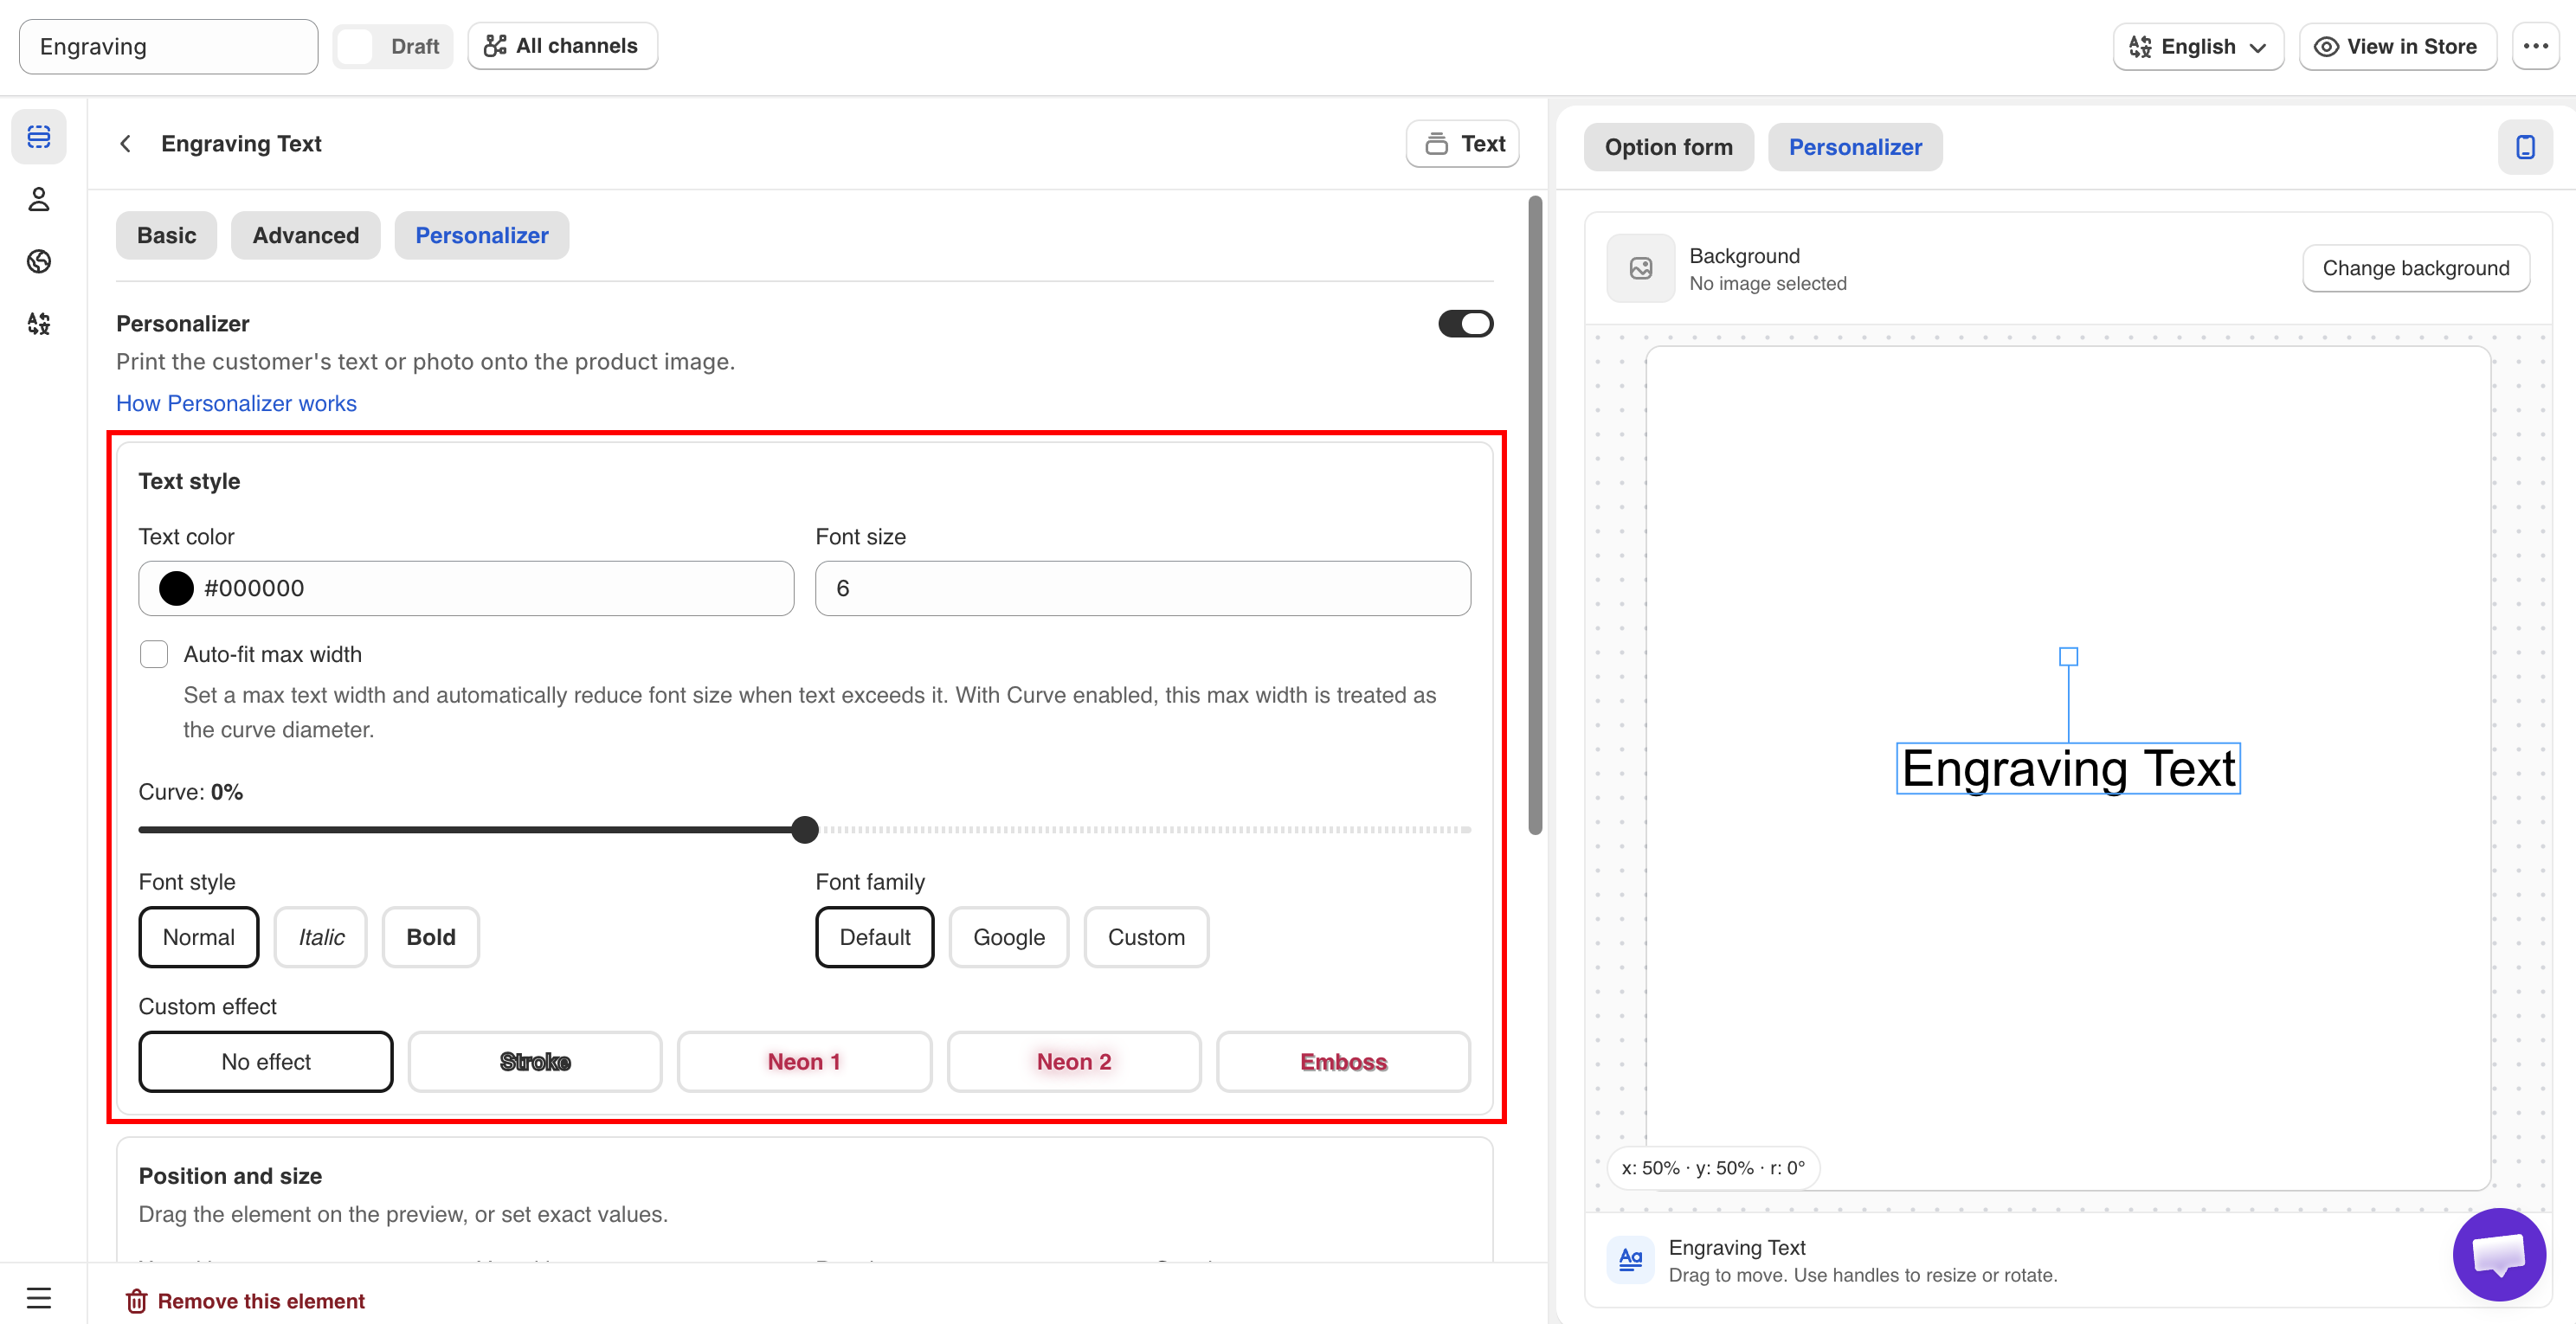Apply the Neon 2 custom effect

pyautogui.click(x=1074, y=1062)
